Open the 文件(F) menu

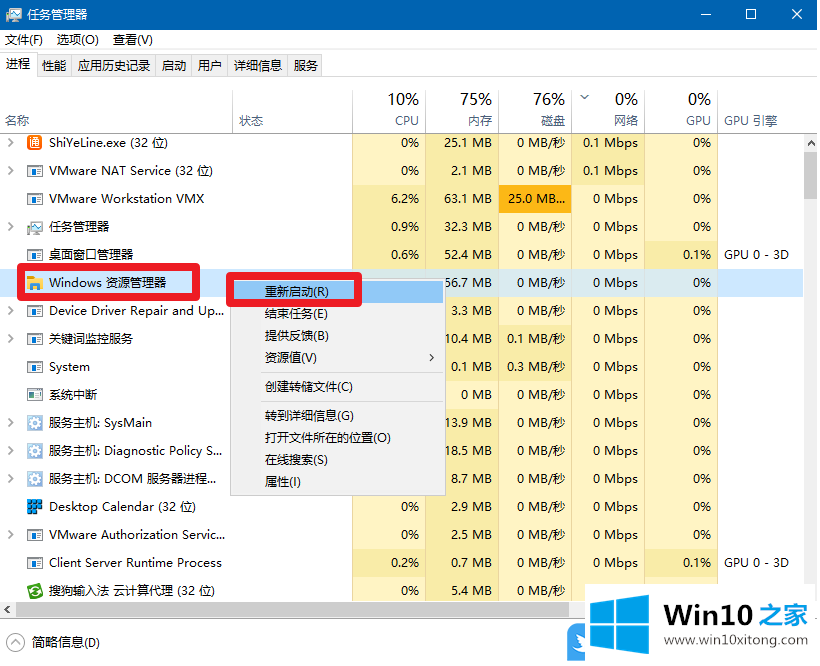[24, 40]
